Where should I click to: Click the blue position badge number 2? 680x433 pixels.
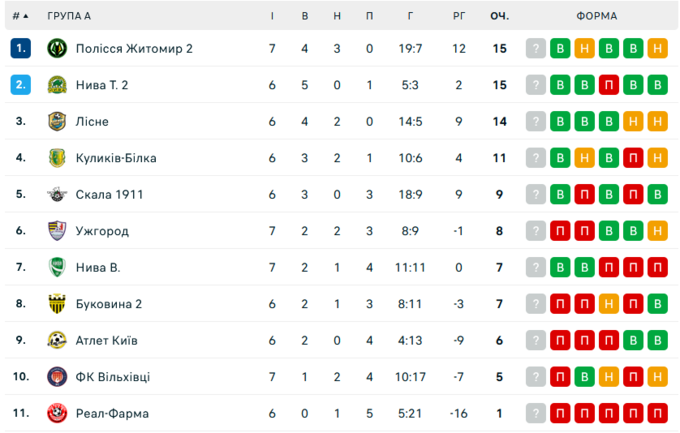(20, 85)
